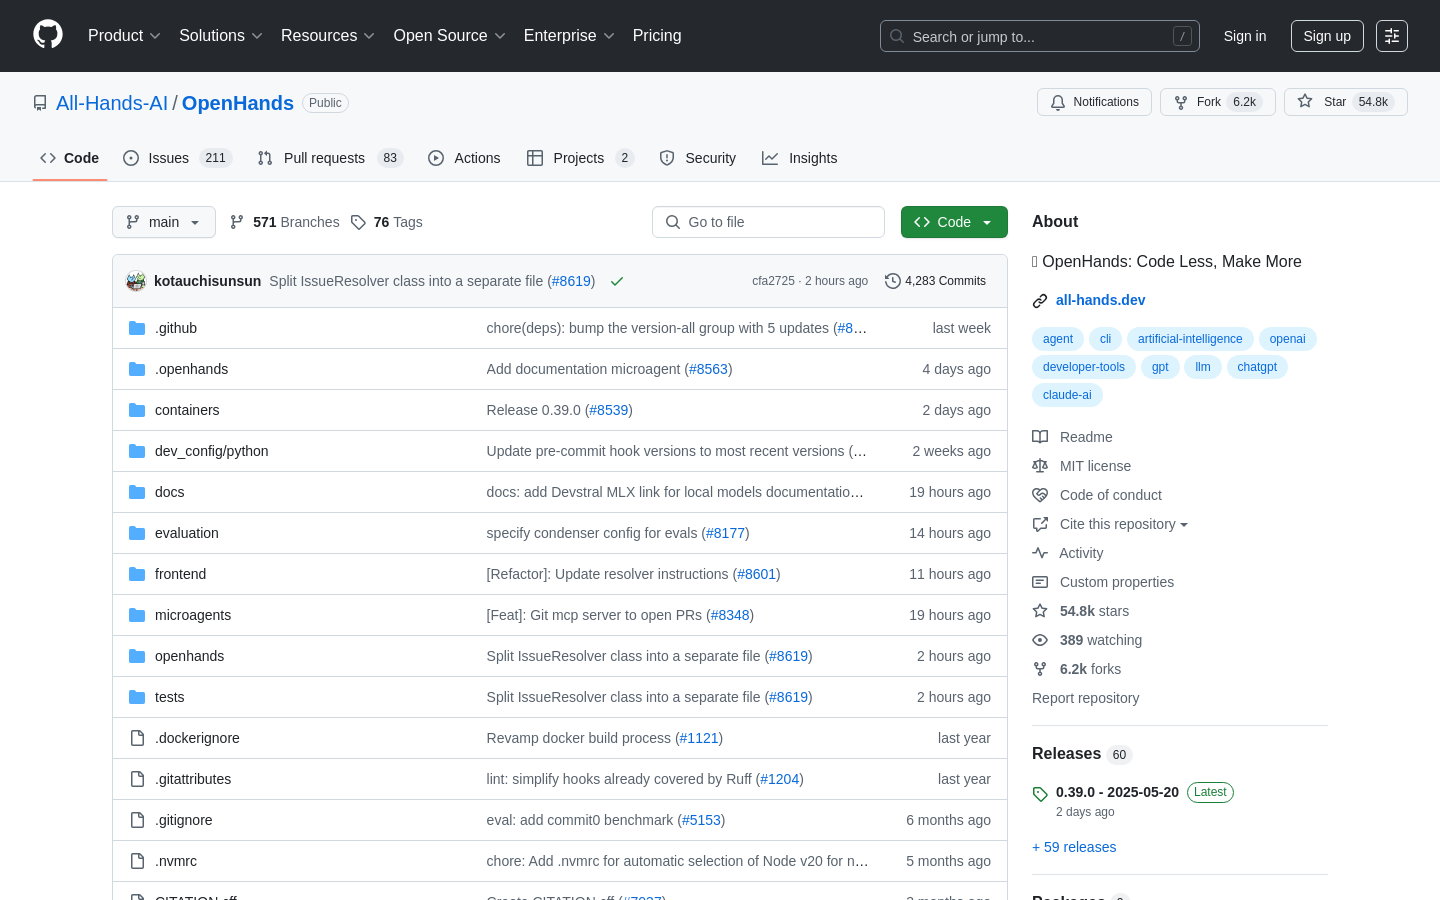1440x900 pixels.
Task: Switch to the Code tab
Action: click(x=70, y=158)
